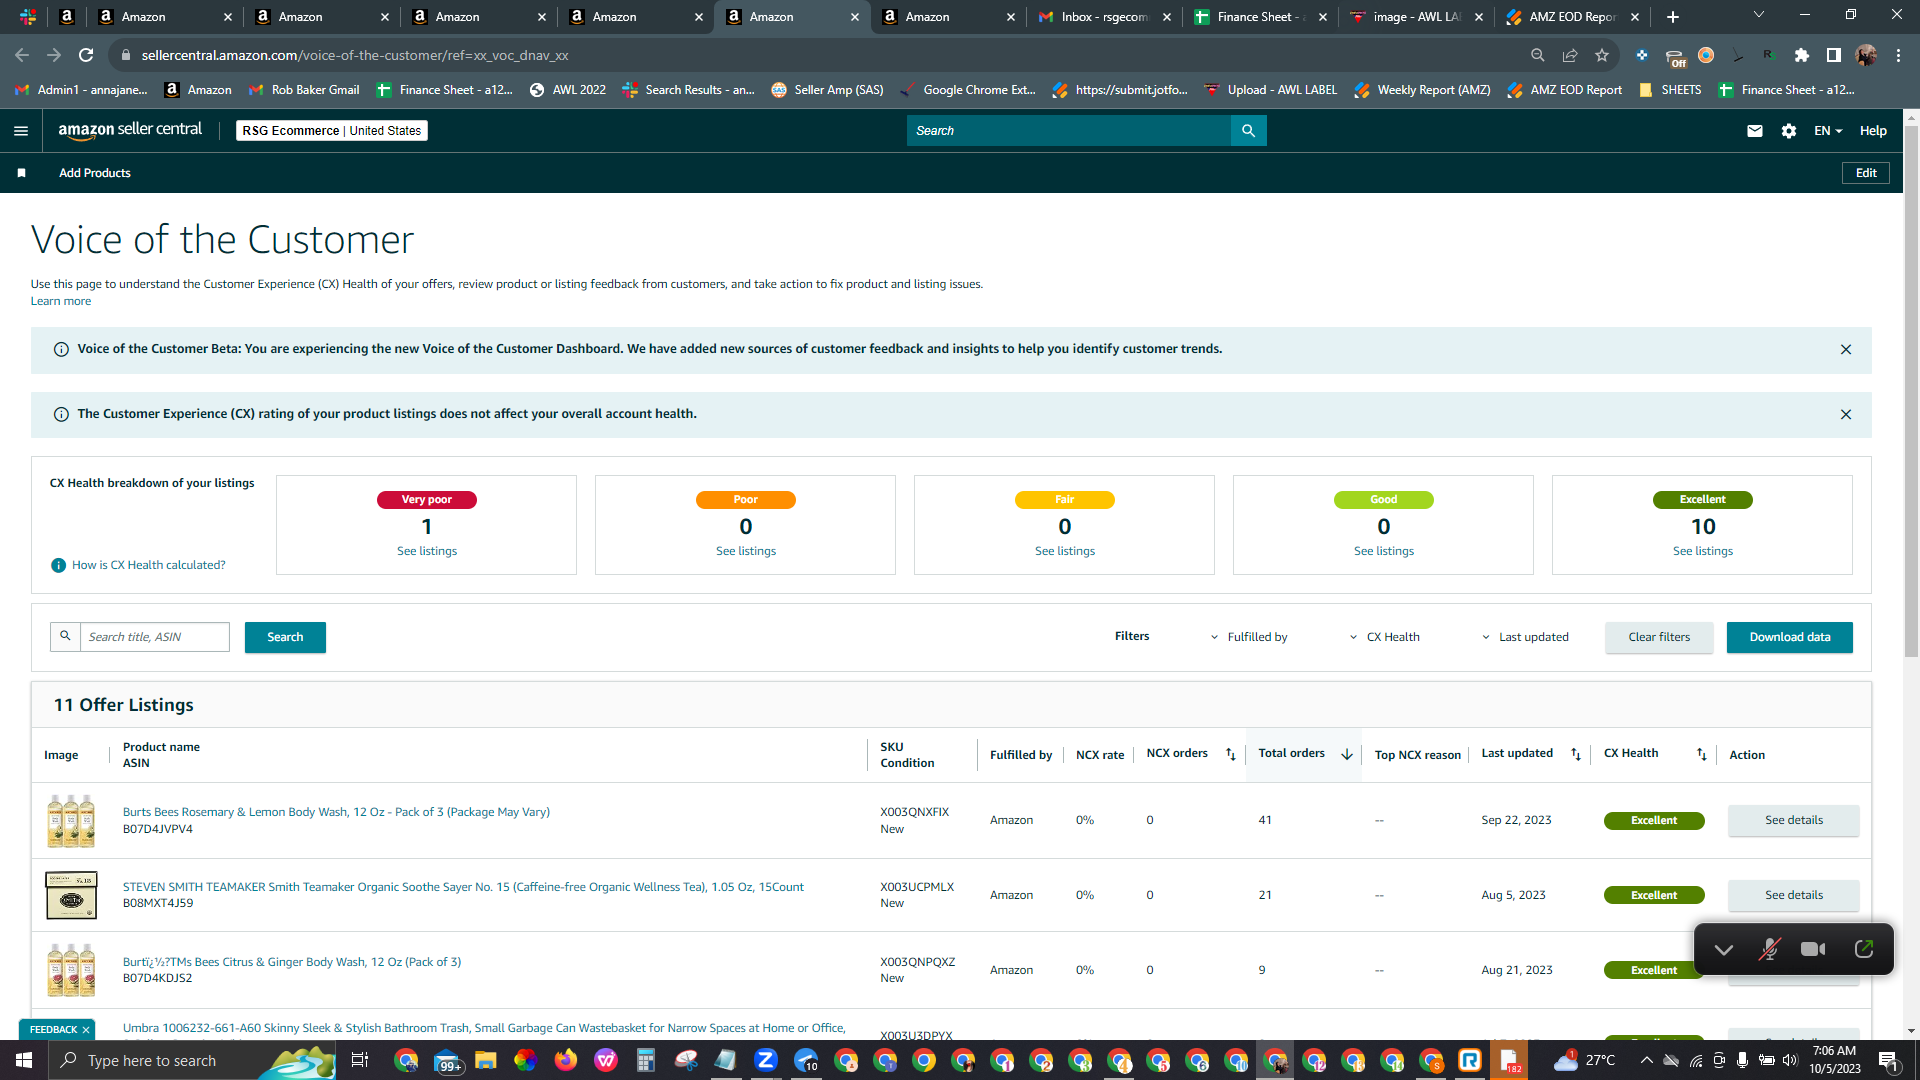
Task: Click See listings under Excellent
Action: tap(1703, 551)
